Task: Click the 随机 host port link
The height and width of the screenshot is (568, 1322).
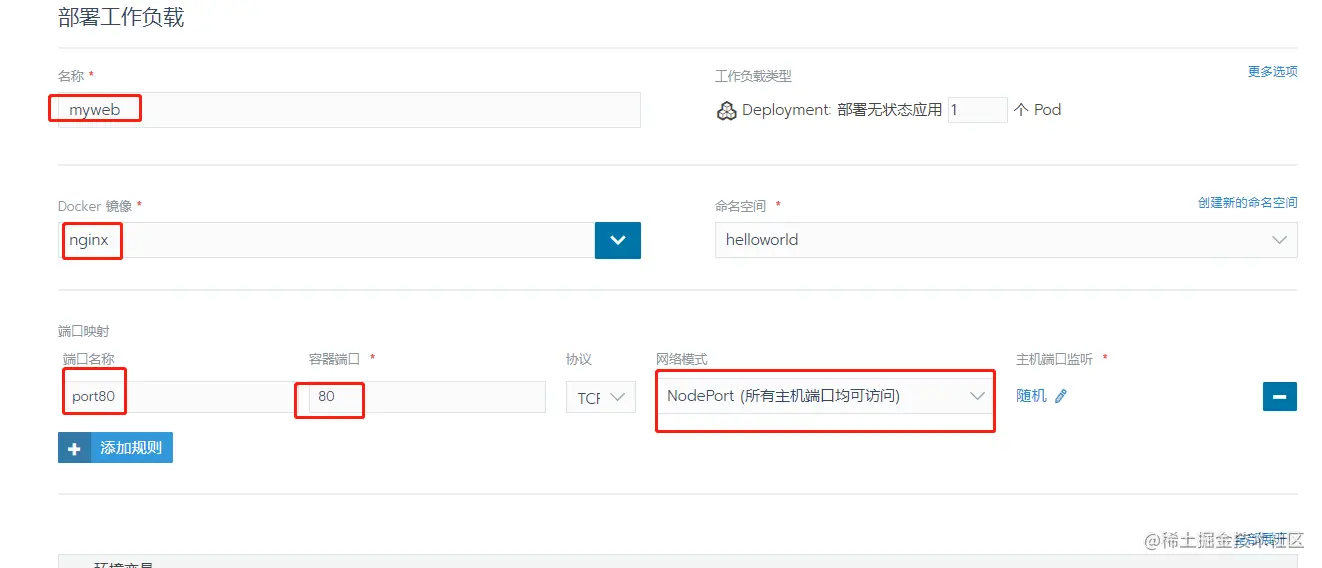Action: (1031, 396)
